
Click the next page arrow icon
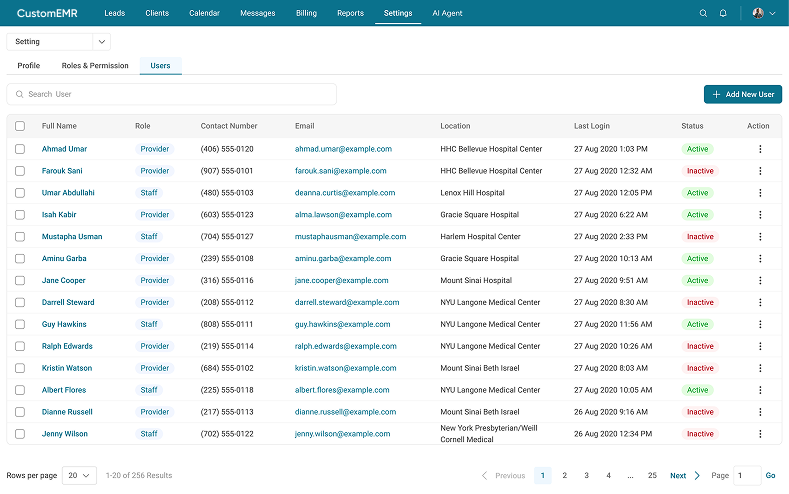(697, 476)
